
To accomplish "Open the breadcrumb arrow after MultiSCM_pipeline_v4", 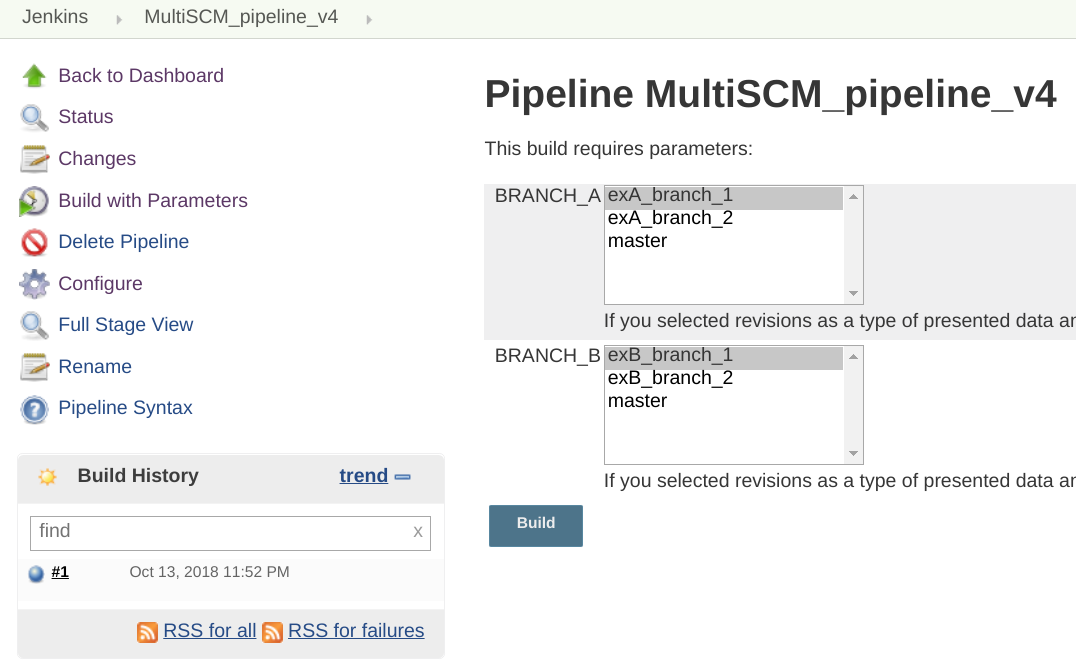I will click(369, 19).
